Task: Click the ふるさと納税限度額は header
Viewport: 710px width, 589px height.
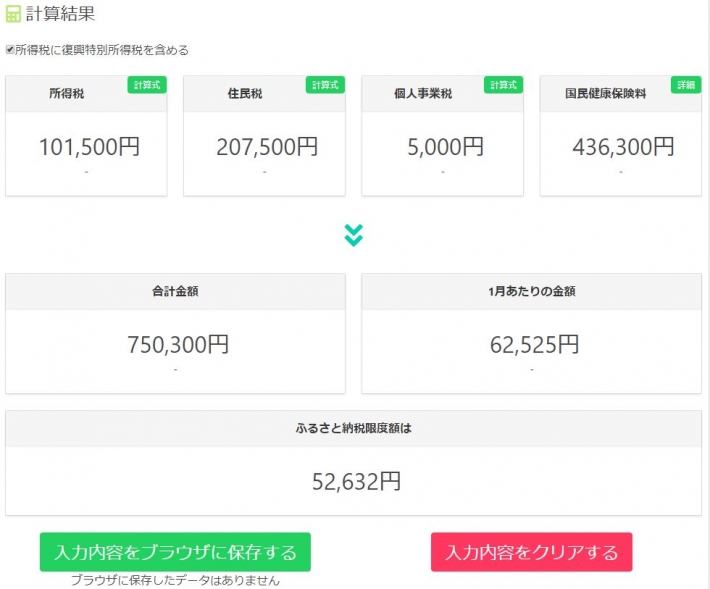Action: click(353, 429)
